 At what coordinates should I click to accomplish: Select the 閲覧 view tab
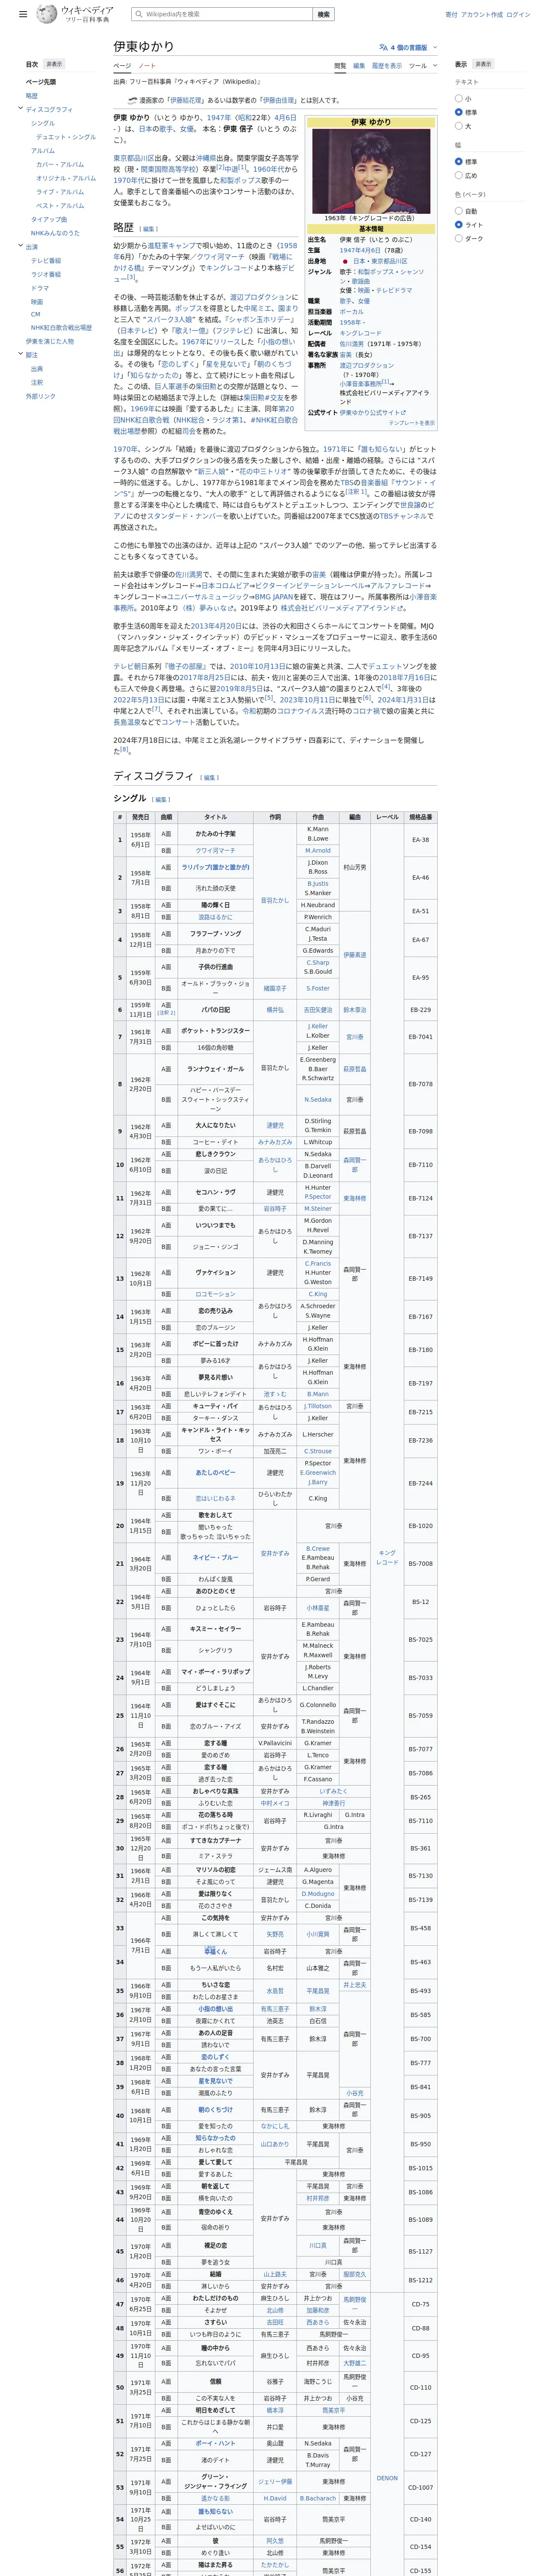pyautogui.click(x=340, y=66)
